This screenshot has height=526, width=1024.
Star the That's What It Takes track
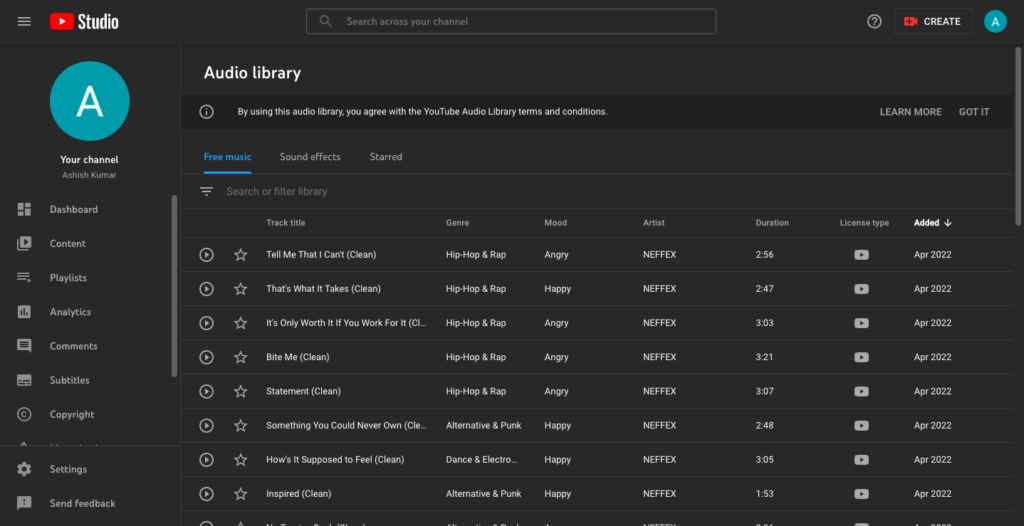coord(240,289)
